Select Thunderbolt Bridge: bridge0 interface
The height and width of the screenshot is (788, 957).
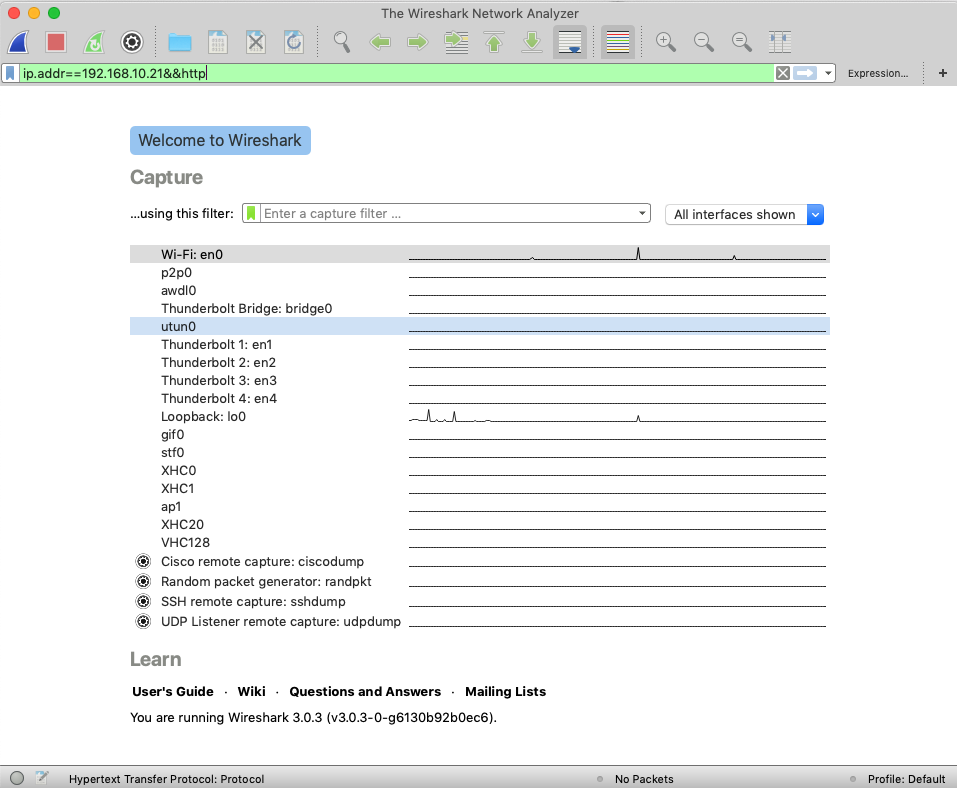click(x=479, y=308)
